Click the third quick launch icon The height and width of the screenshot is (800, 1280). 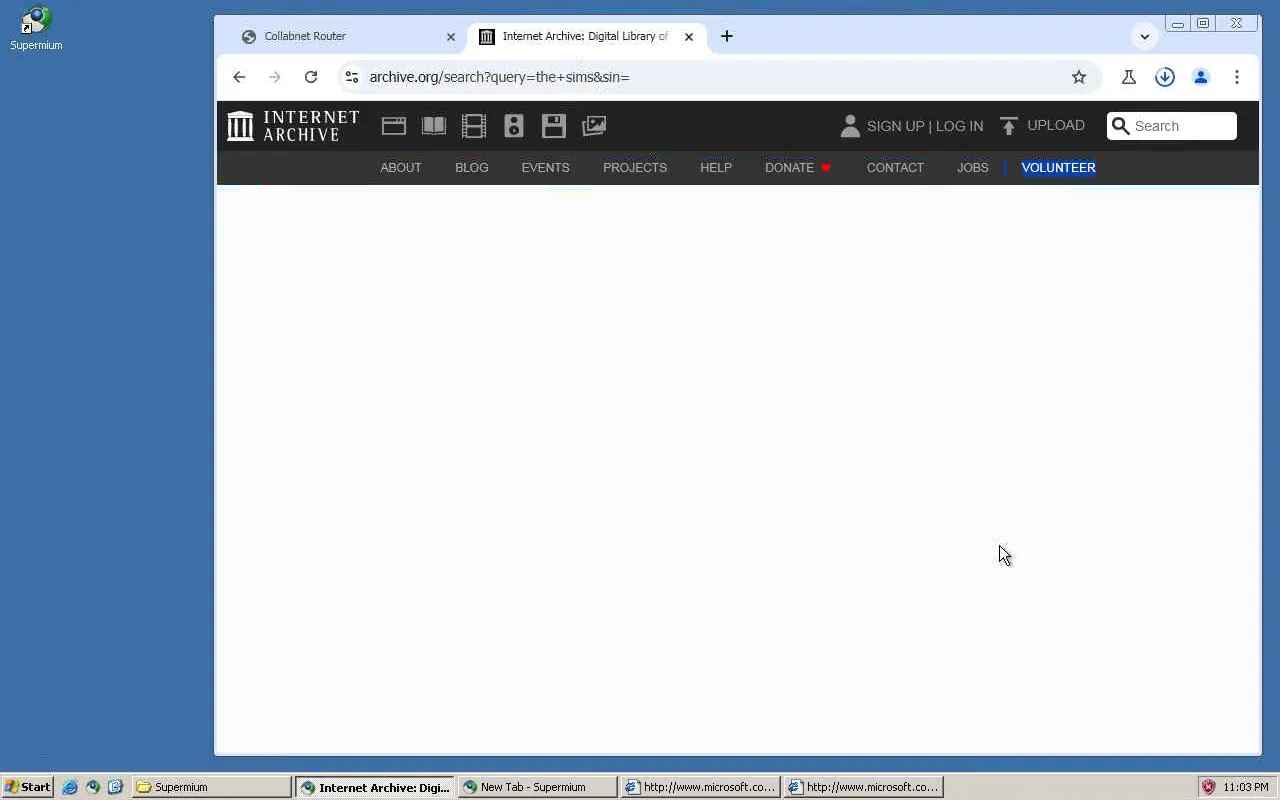point(115,787)
